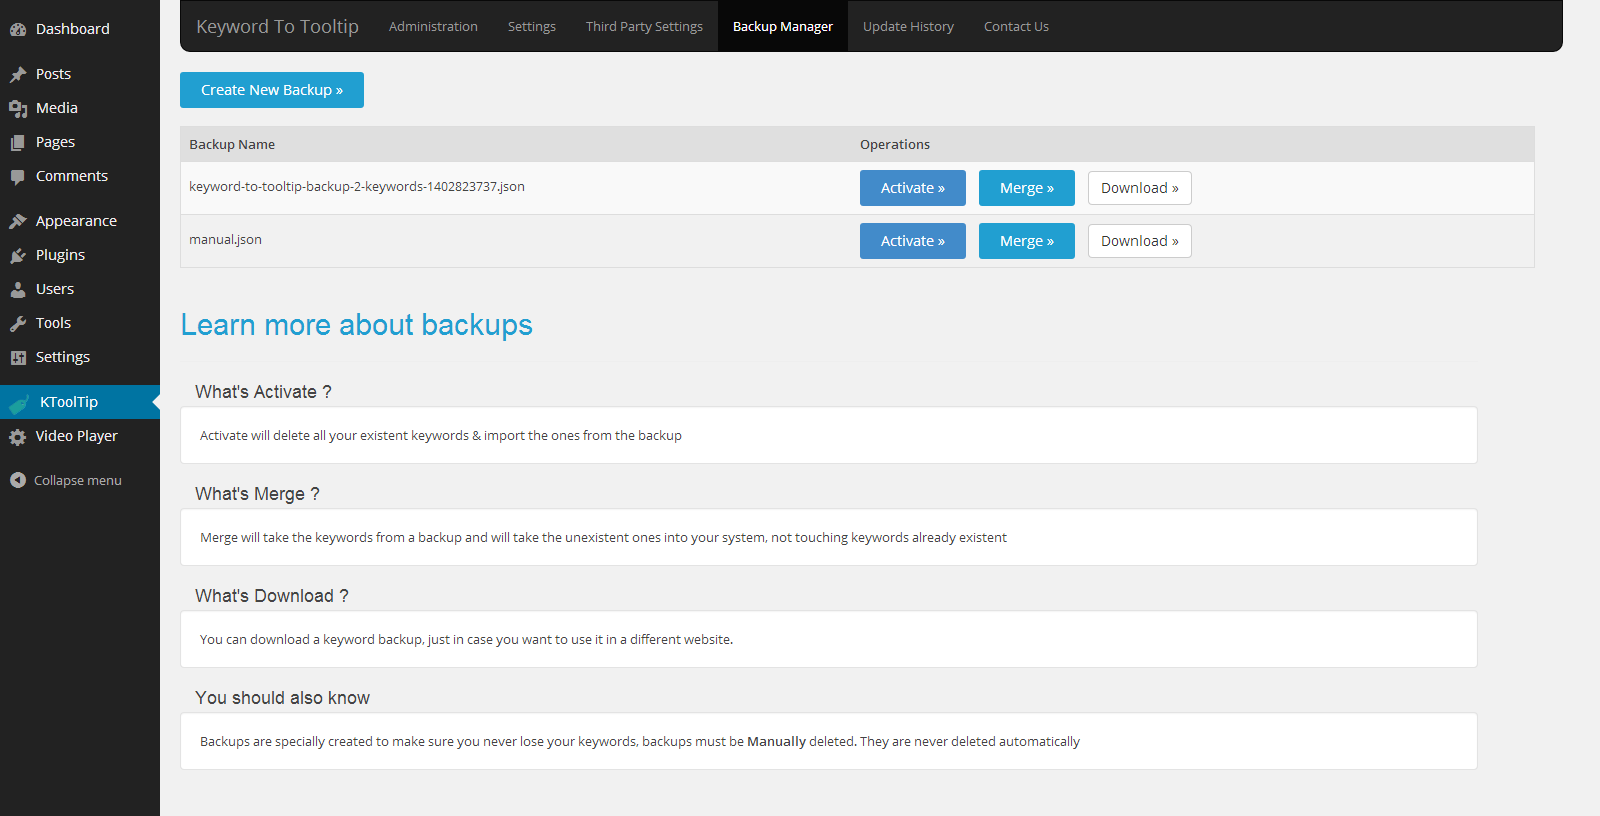Download the manual.json backup
1600x816 pixels.
(x=1140, y=241)
